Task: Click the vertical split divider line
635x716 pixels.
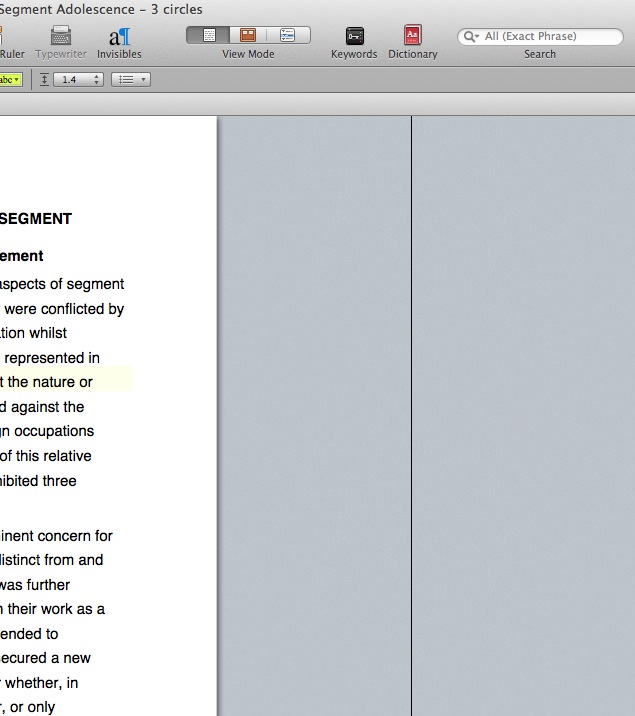Action: (x=411, y=400)
